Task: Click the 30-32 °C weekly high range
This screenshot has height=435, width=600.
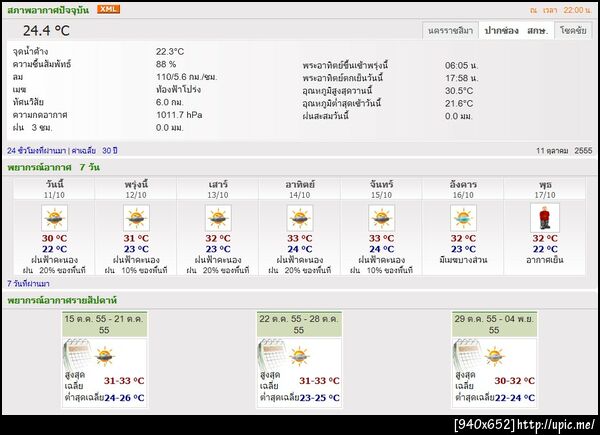Action: [x=515, y=381]
